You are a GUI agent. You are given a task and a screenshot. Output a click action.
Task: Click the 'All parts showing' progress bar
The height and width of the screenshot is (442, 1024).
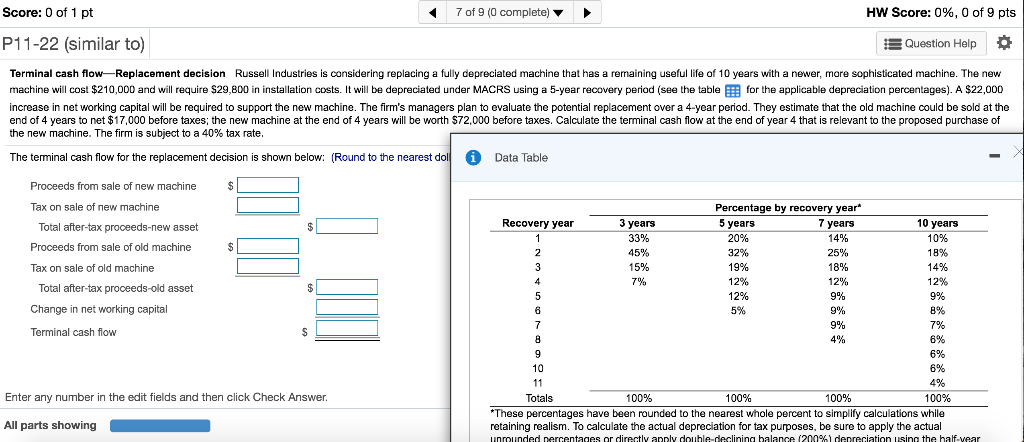point(160,426)
